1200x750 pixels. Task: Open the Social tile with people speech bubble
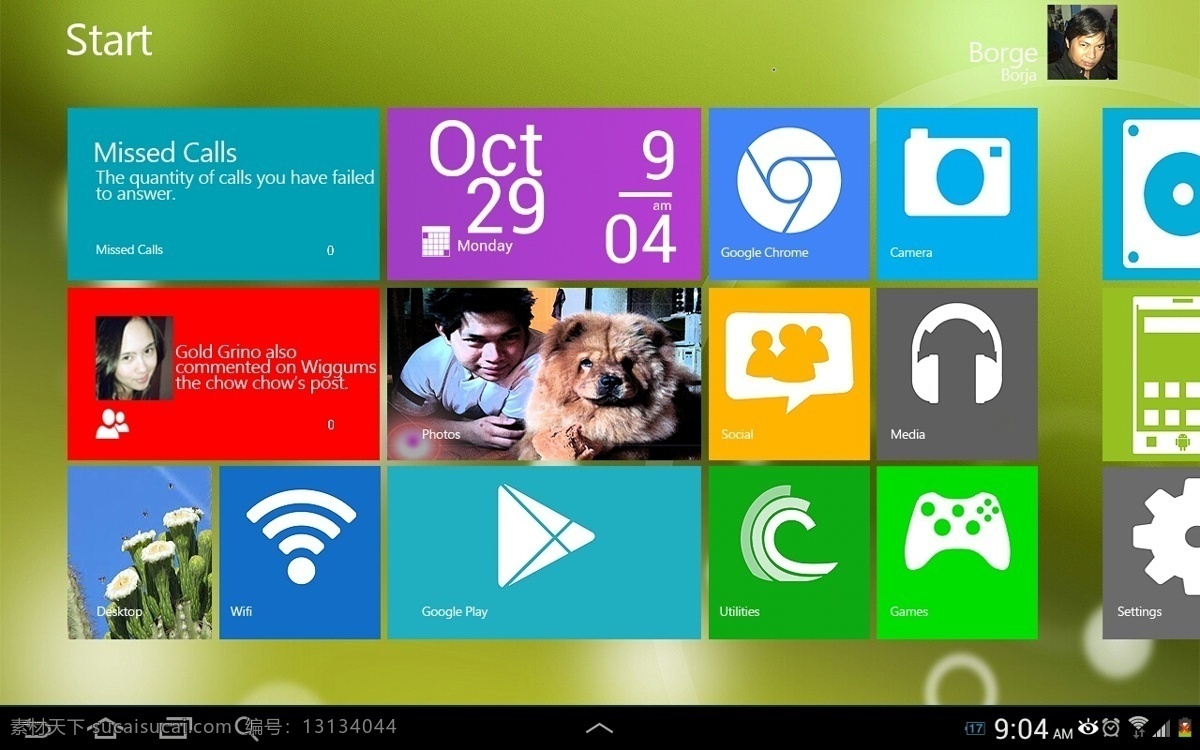(789, 374)
